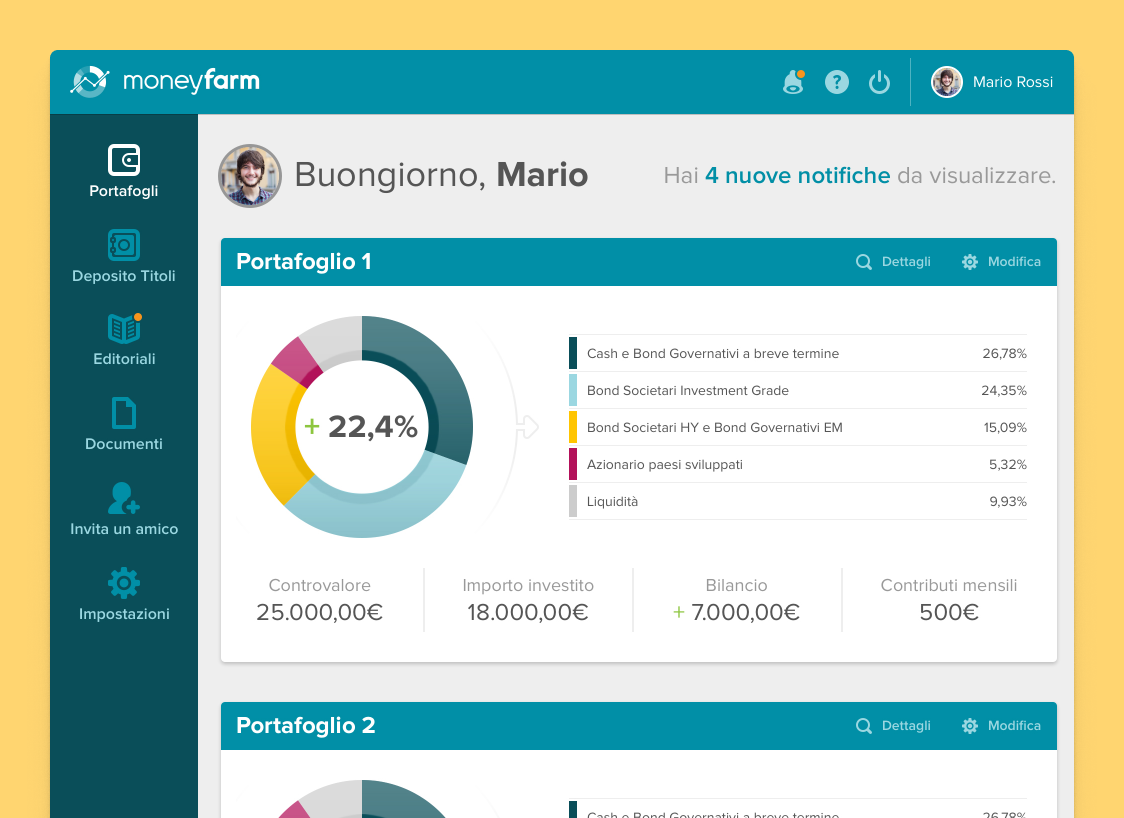The image size is (1124, 818).
Task: Select the Documenti file icon
Action: coord(124,414)
